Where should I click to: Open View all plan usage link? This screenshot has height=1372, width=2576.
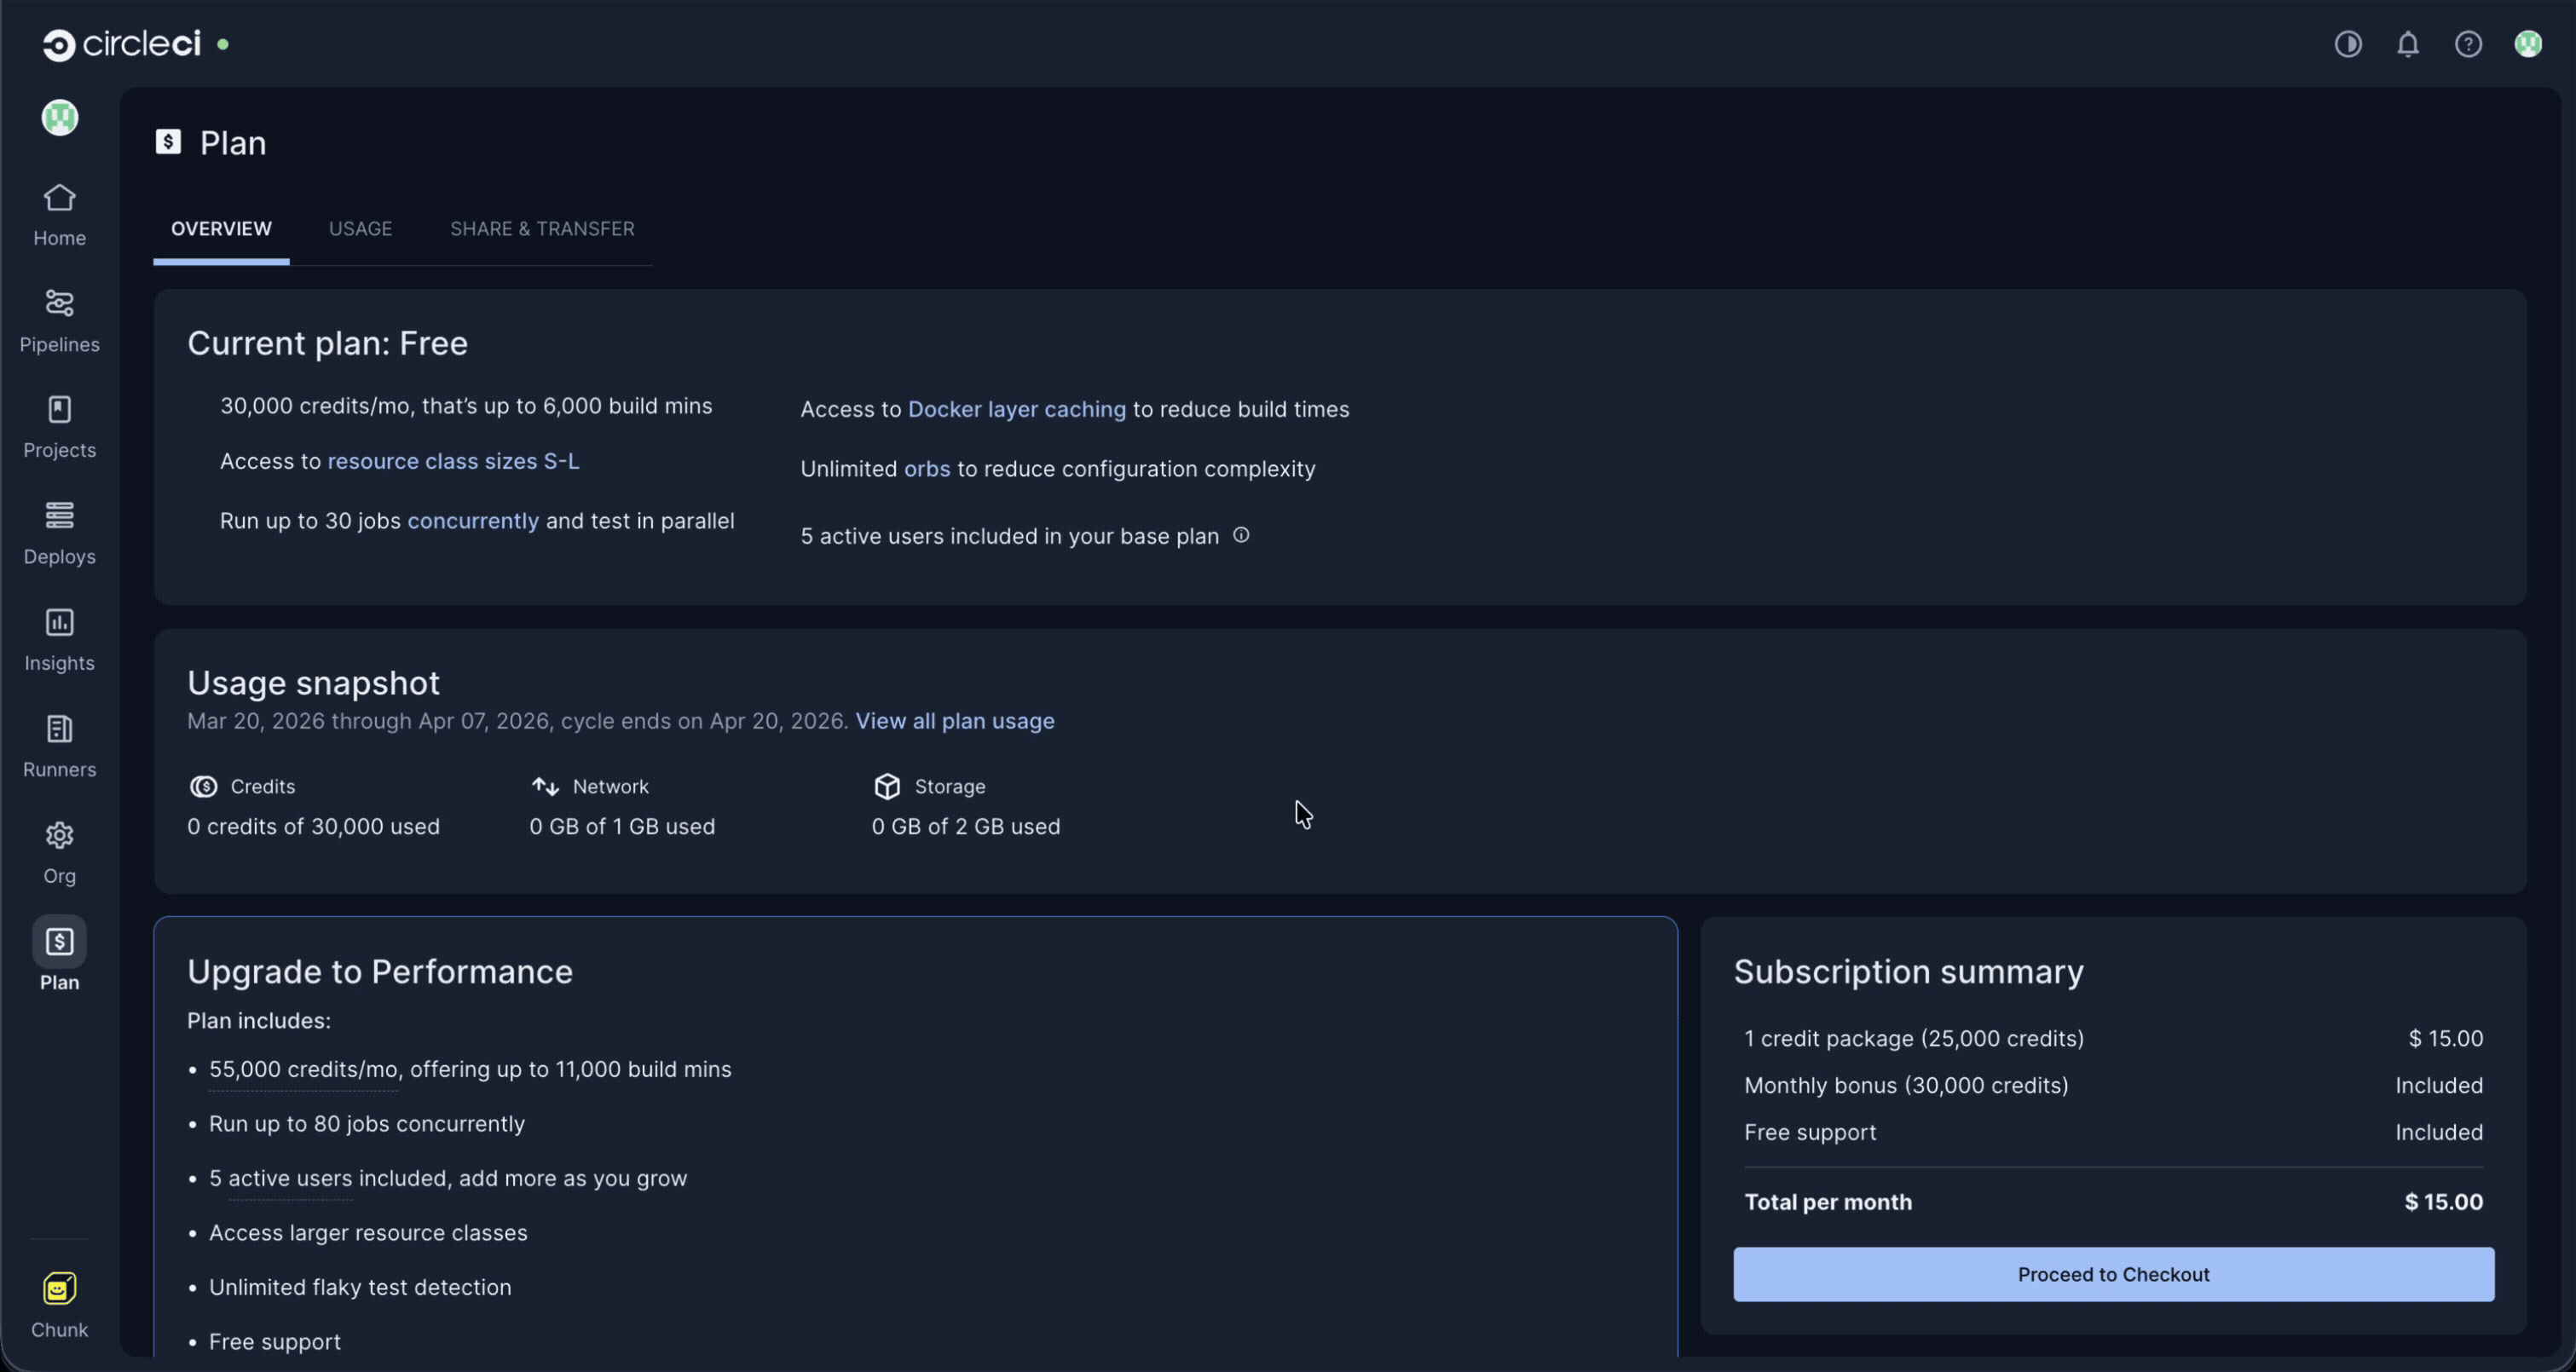tap(954, 721)
